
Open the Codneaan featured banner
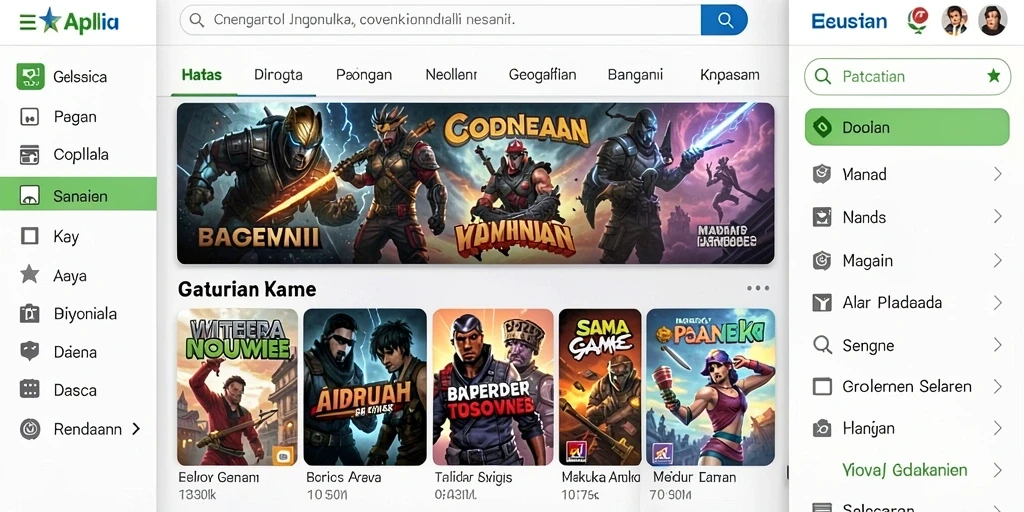point(475,183)
